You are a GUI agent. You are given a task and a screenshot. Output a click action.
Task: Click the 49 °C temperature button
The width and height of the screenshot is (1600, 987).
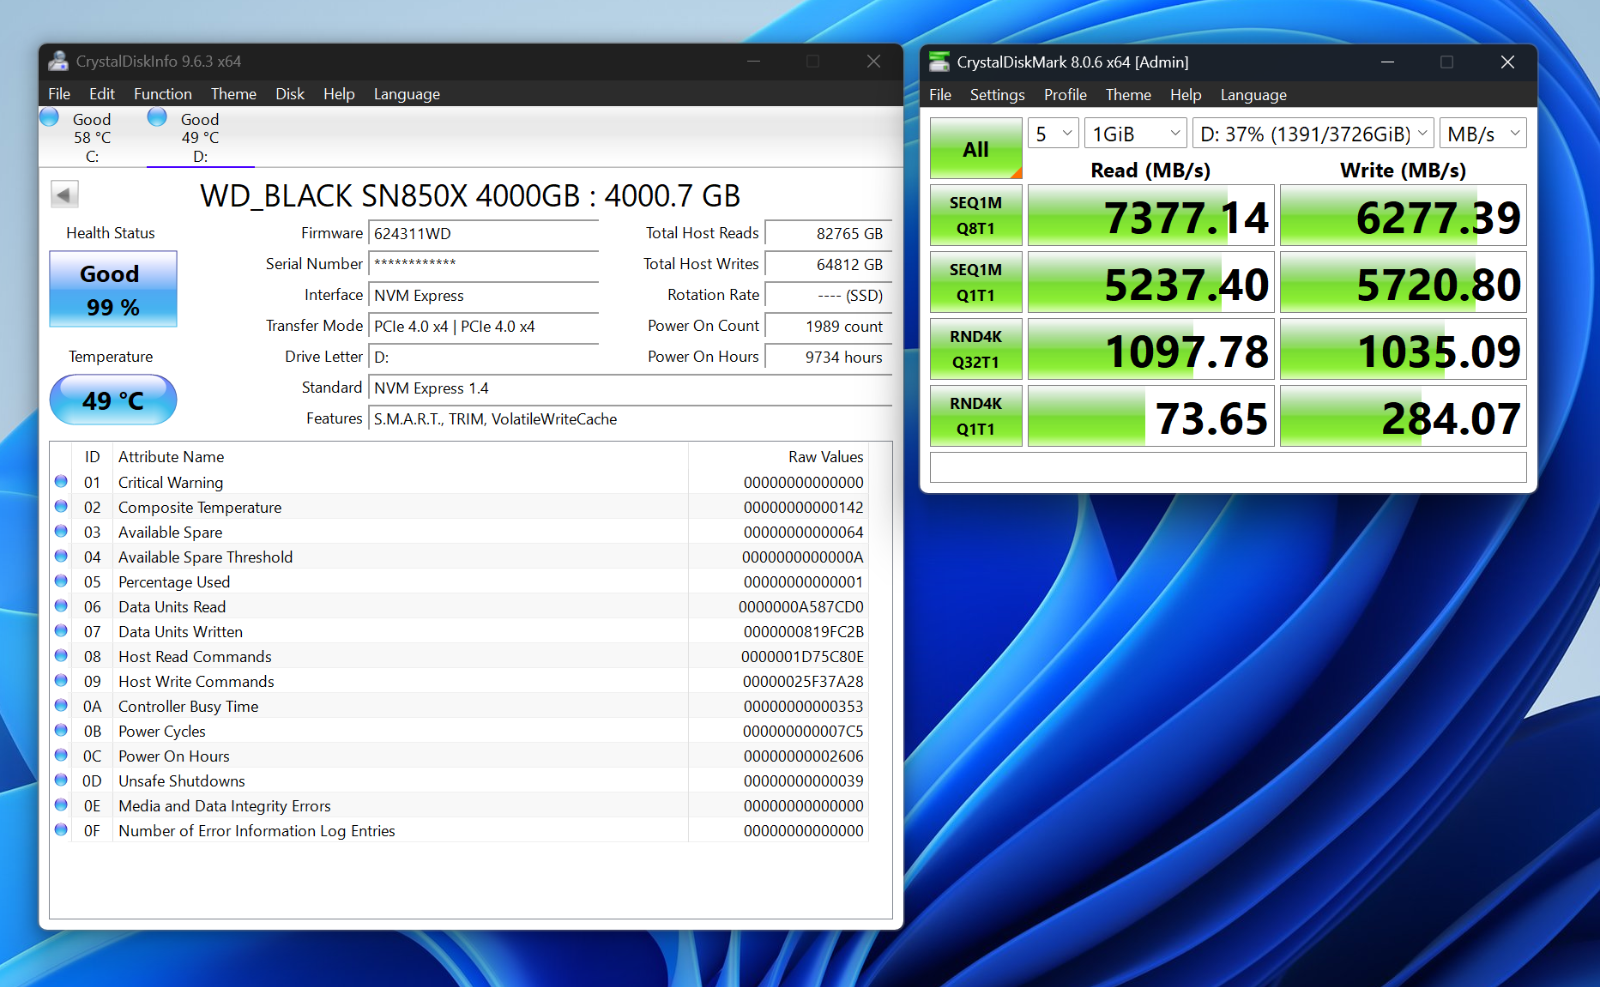coord(113,400)
